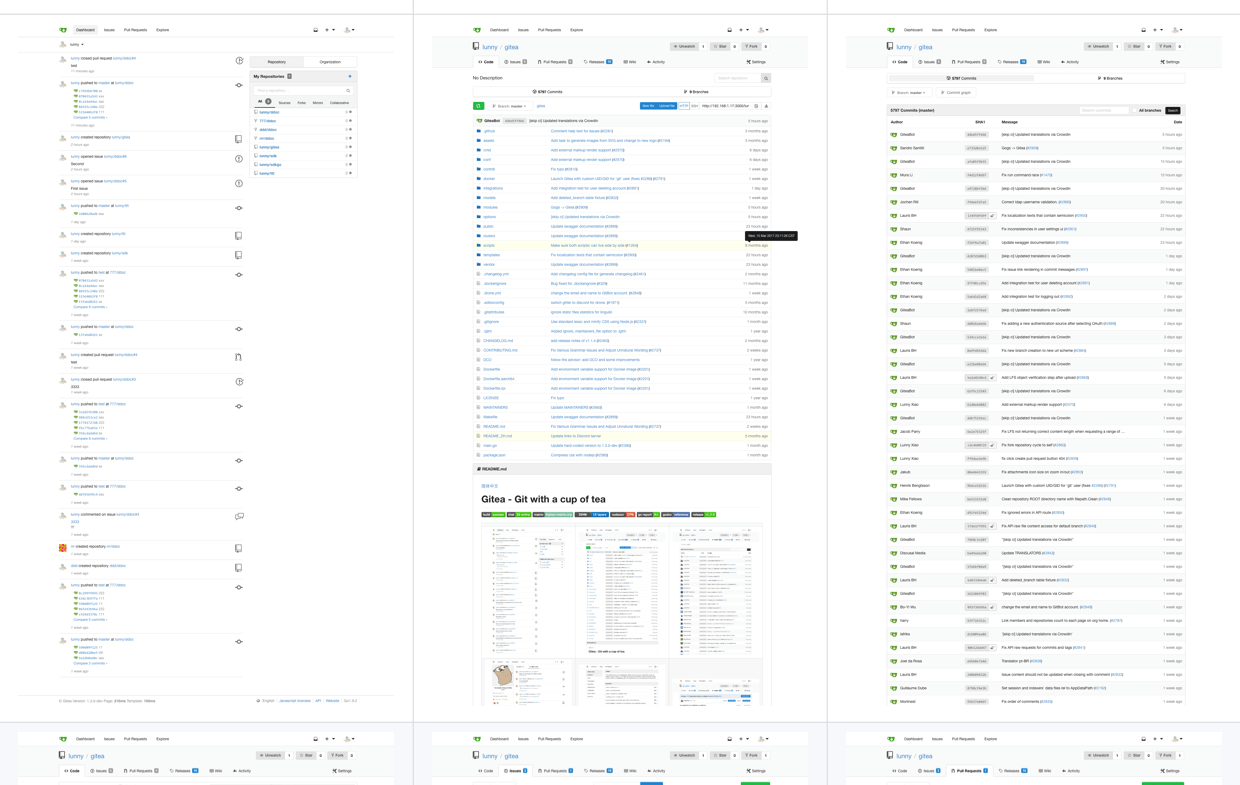This screenshot has width=1240, height=785.
Task: Open user avatar dropdown on dashboard page
Action: click(x=349, y=30)
